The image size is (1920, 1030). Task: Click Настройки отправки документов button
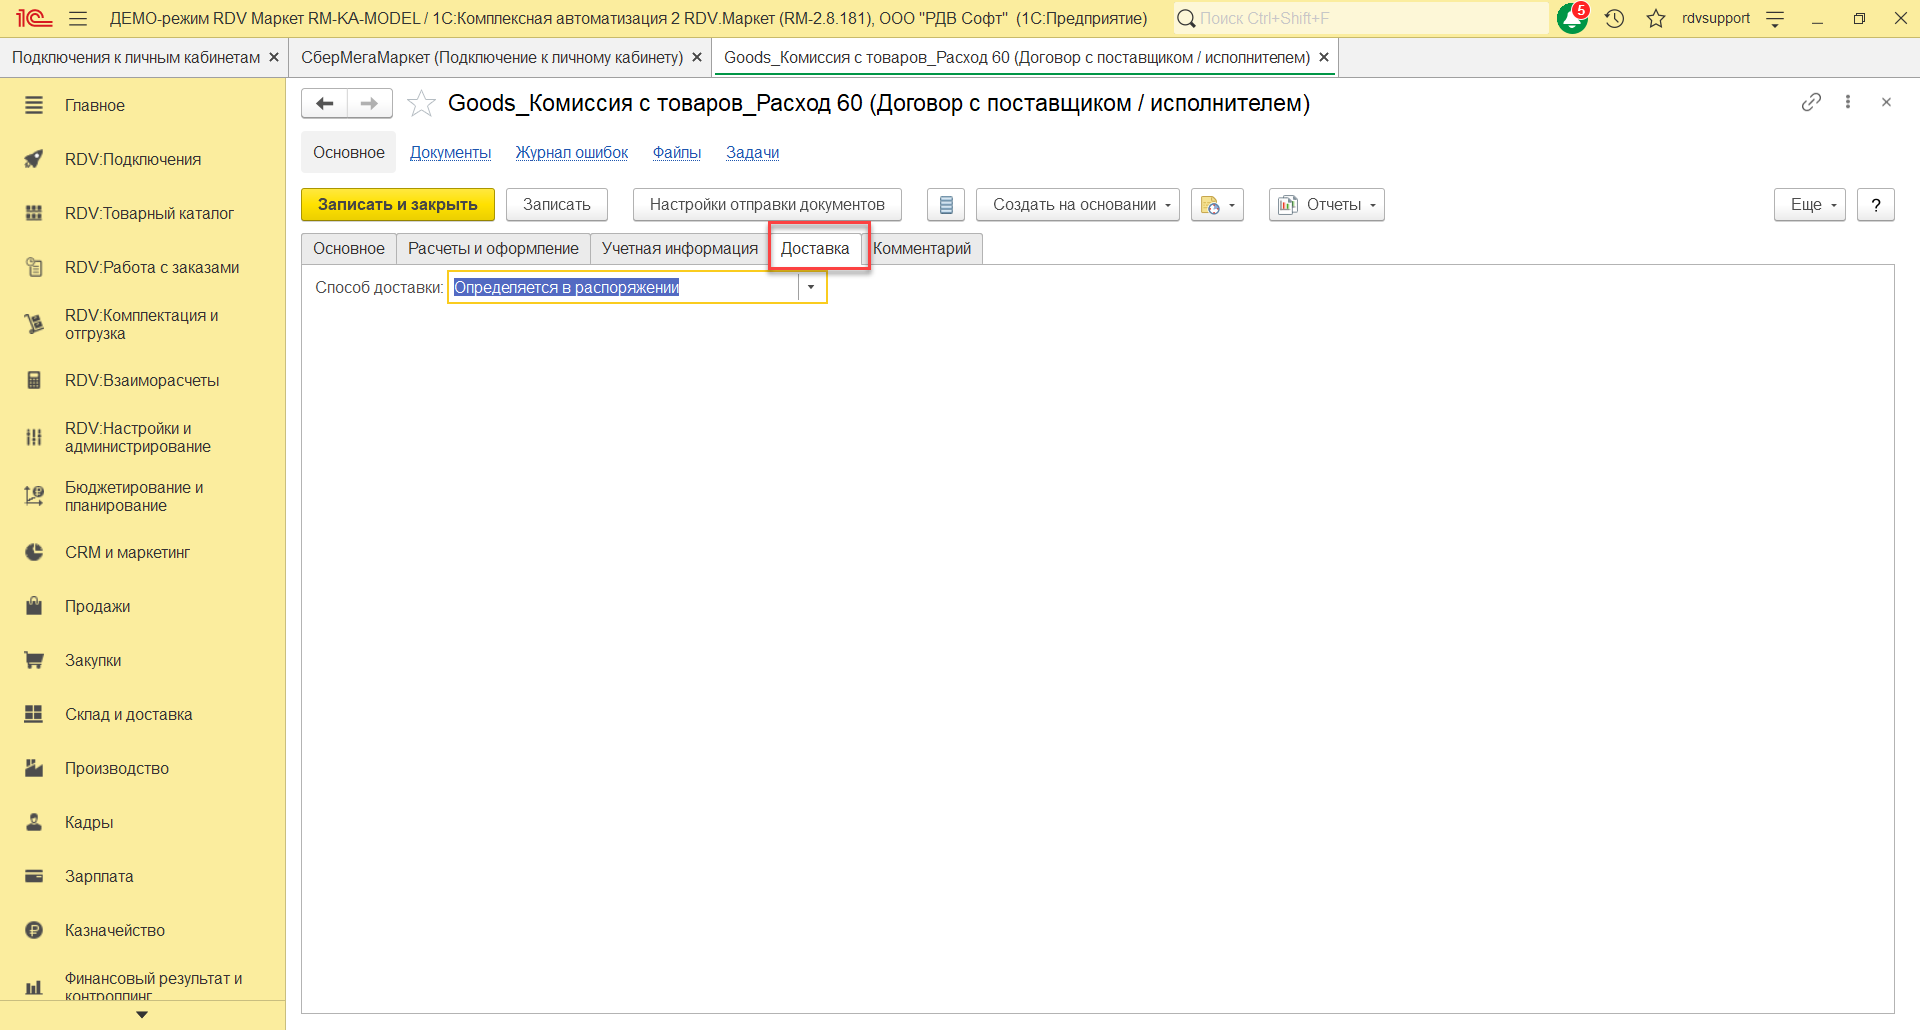coord(766,205)
